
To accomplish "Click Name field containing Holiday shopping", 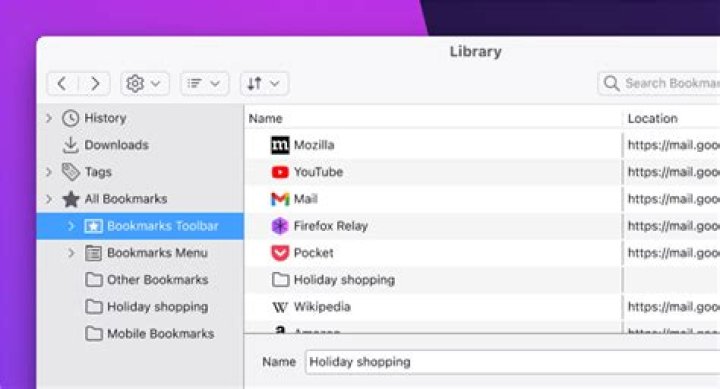I will click(x=512, y=362).
